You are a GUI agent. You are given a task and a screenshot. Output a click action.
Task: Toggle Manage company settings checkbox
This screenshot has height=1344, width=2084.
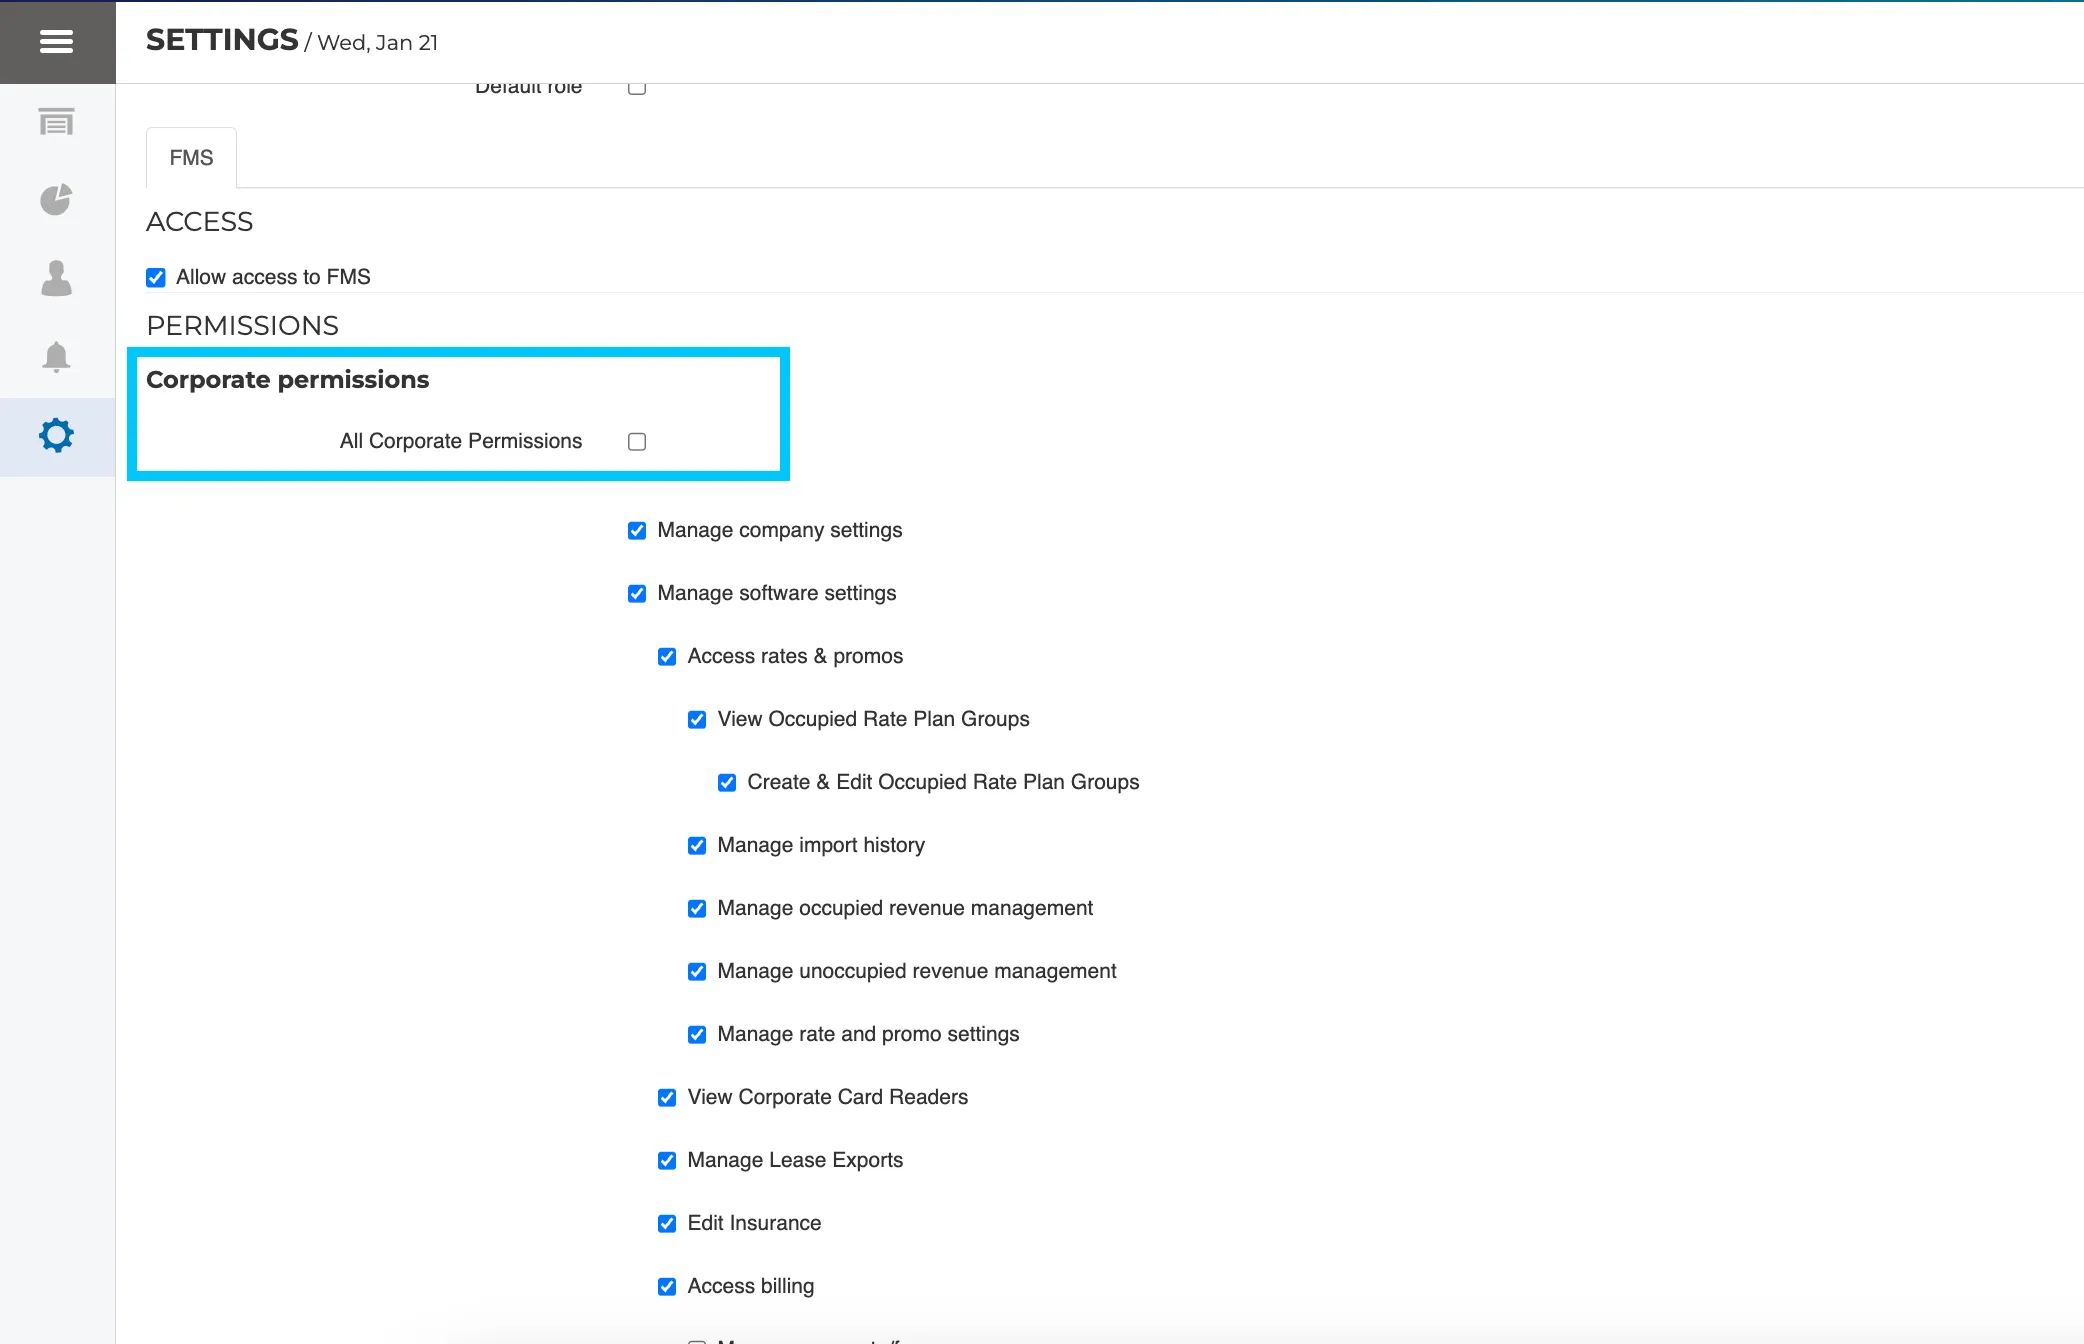point(637,531)
